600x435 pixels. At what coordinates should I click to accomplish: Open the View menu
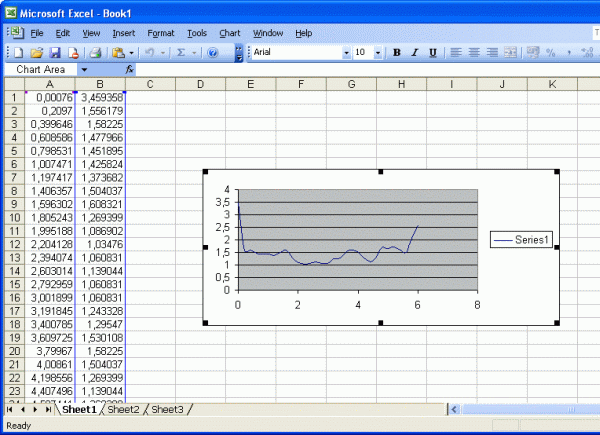pos(91,33)
